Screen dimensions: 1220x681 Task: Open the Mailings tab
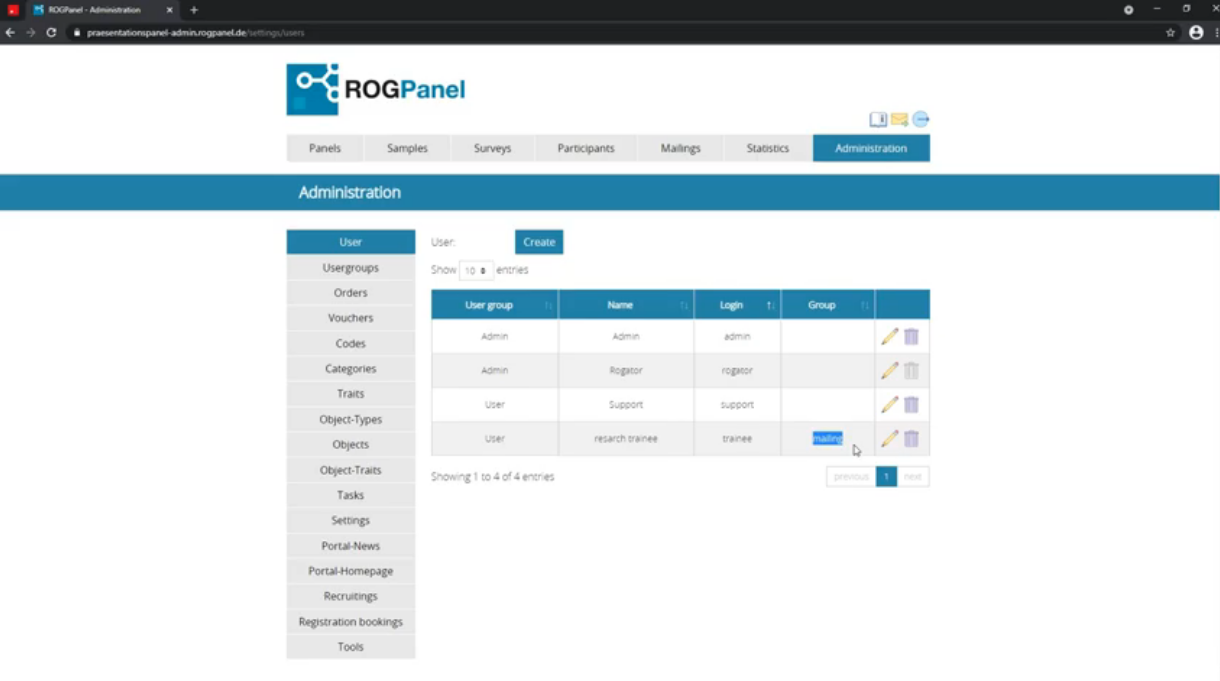click(680, 148)
